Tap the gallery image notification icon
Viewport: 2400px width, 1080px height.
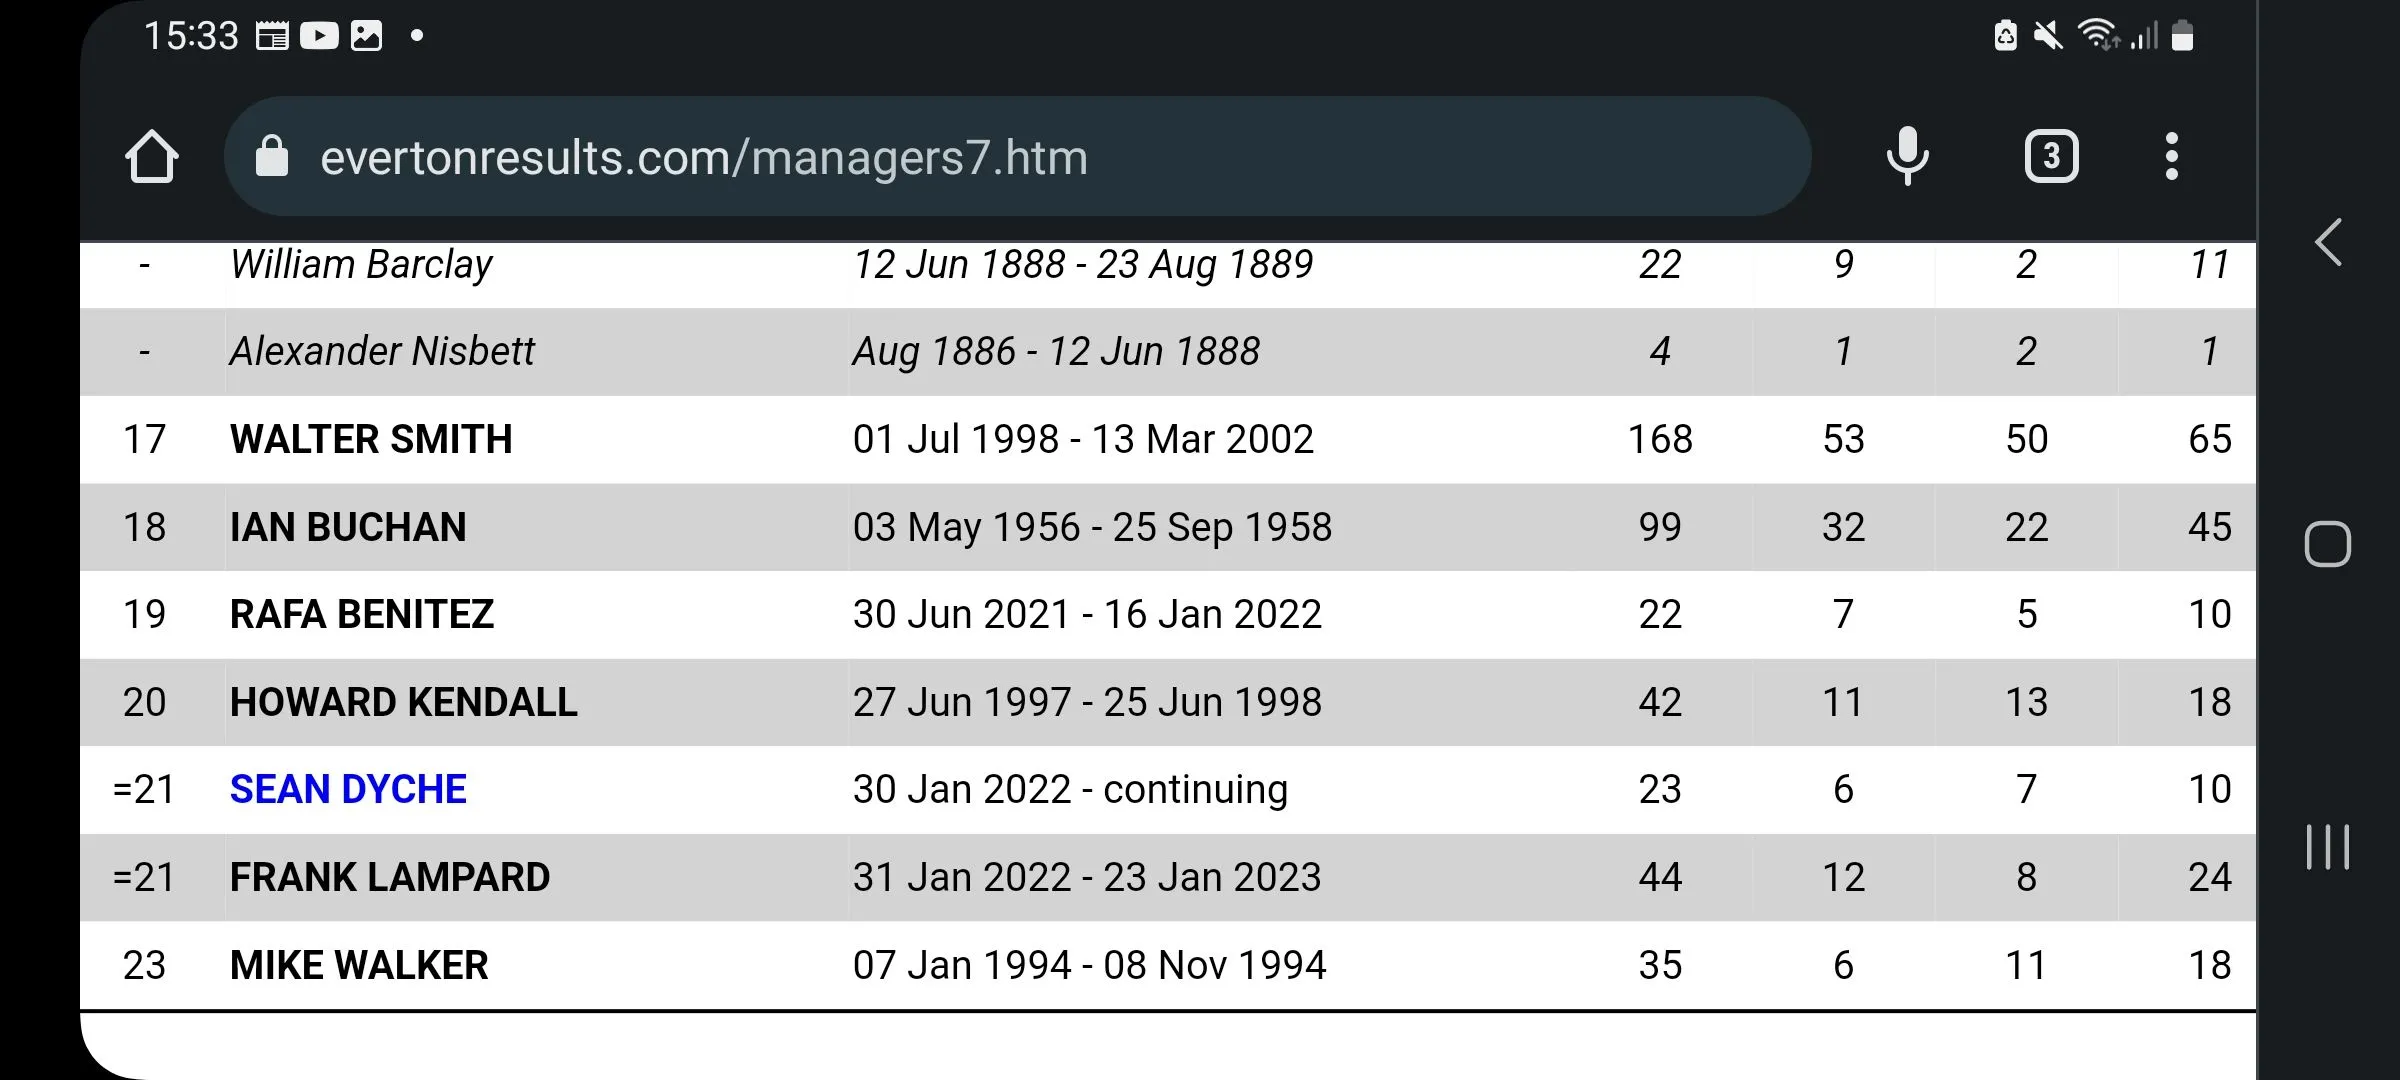click(x=366, y=37)
